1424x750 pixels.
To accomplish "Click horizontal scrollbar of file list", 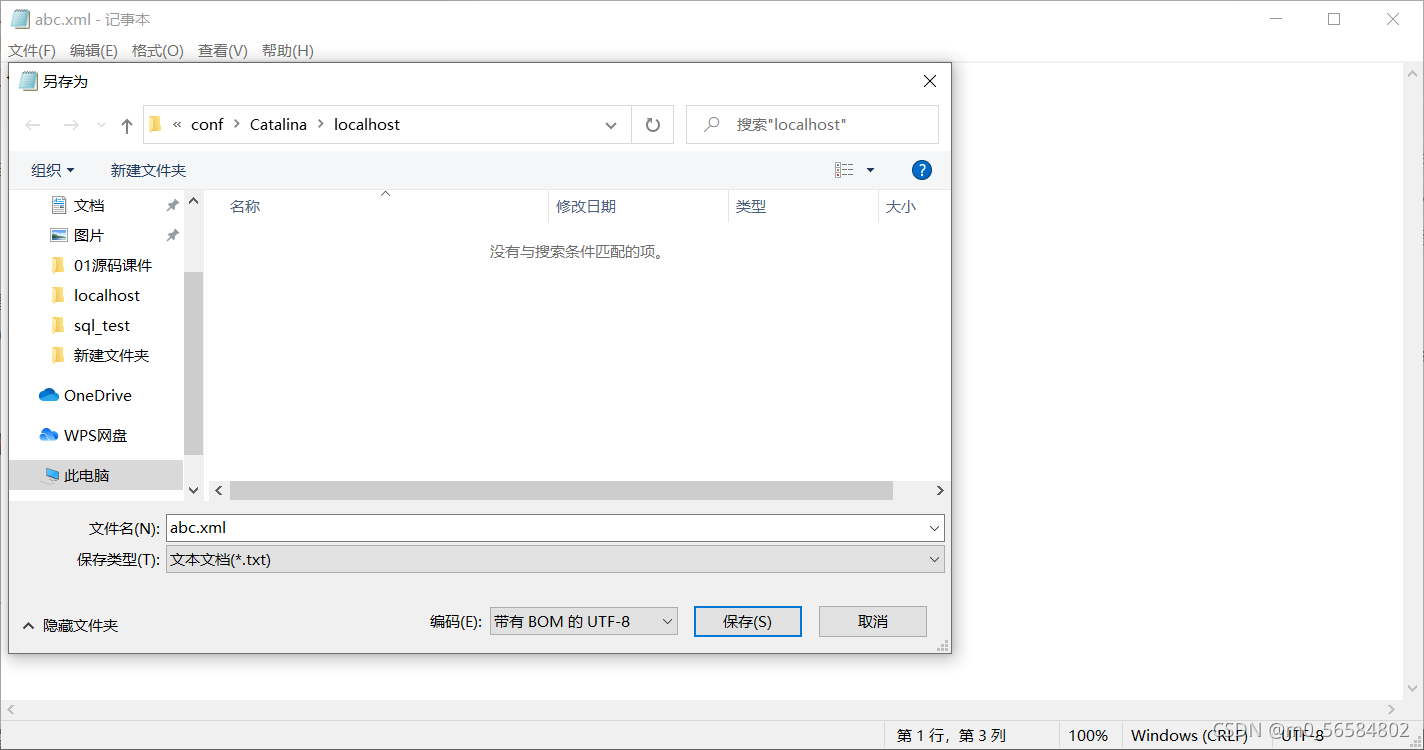I will [x=561, y=491].
